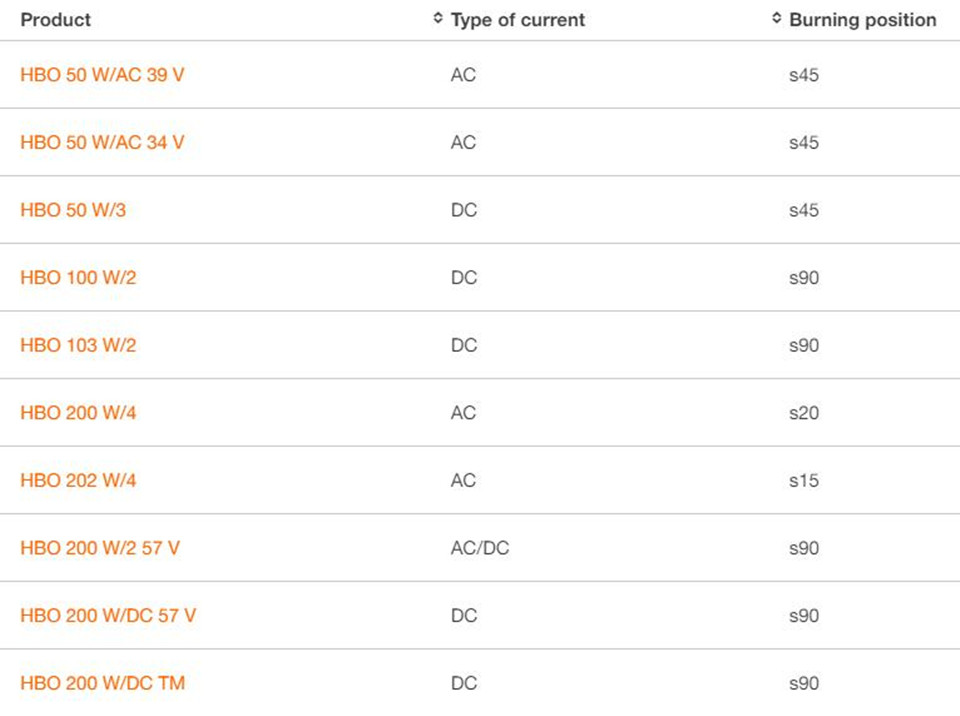Open the HBO 200 W/2 57 V link
The width and height of the screenshot is (960, 716).
100,548
